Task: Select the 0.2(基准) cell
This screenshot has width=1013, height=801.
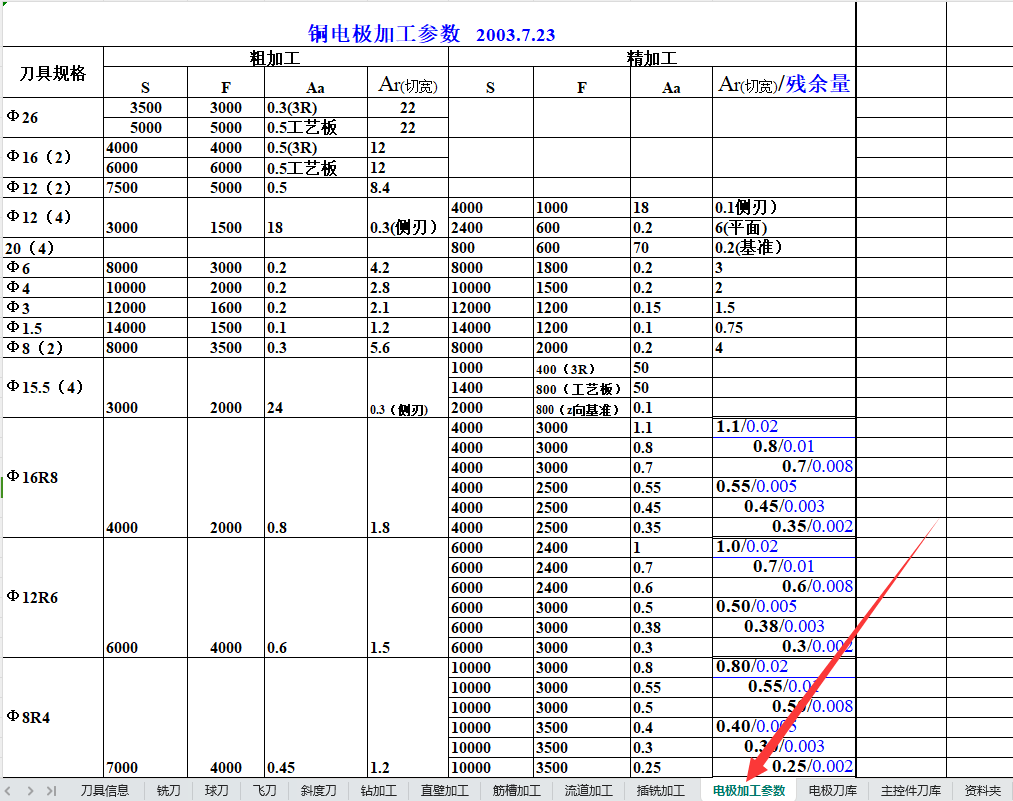Action: [x=784, y=248]
